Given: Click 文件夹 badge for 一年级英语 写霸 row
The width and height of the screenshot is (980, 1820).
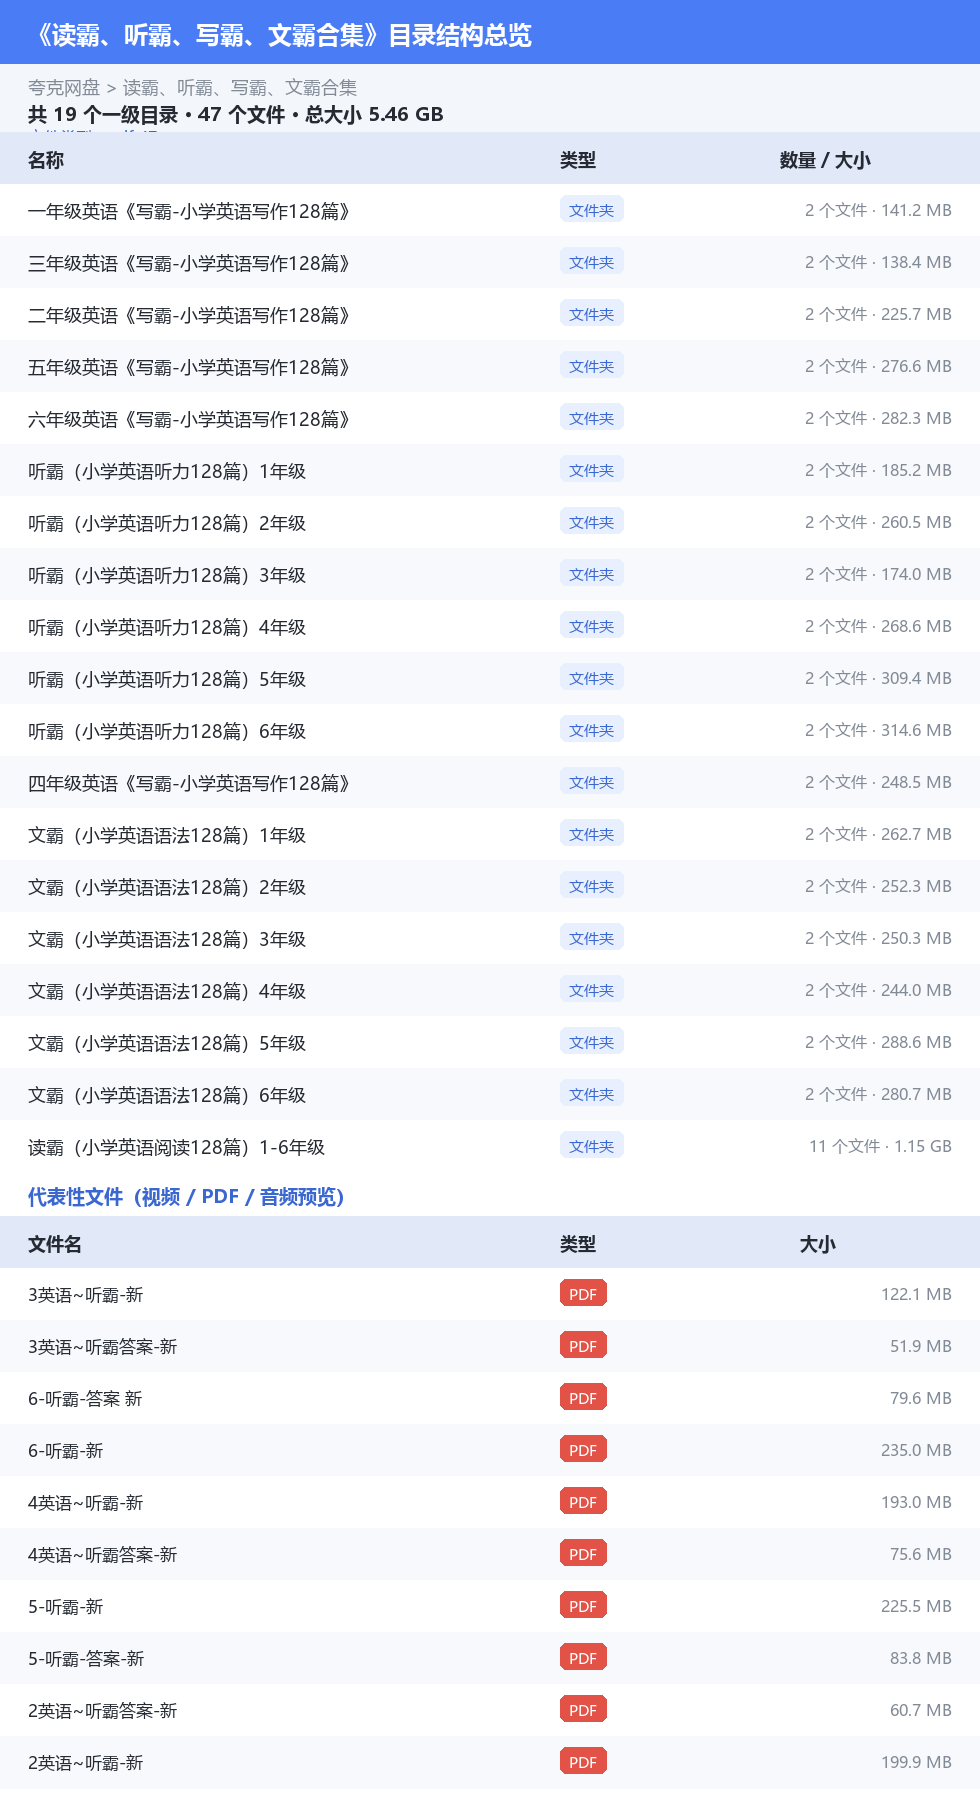Looking at the screenshot, I should pos(592,210).
